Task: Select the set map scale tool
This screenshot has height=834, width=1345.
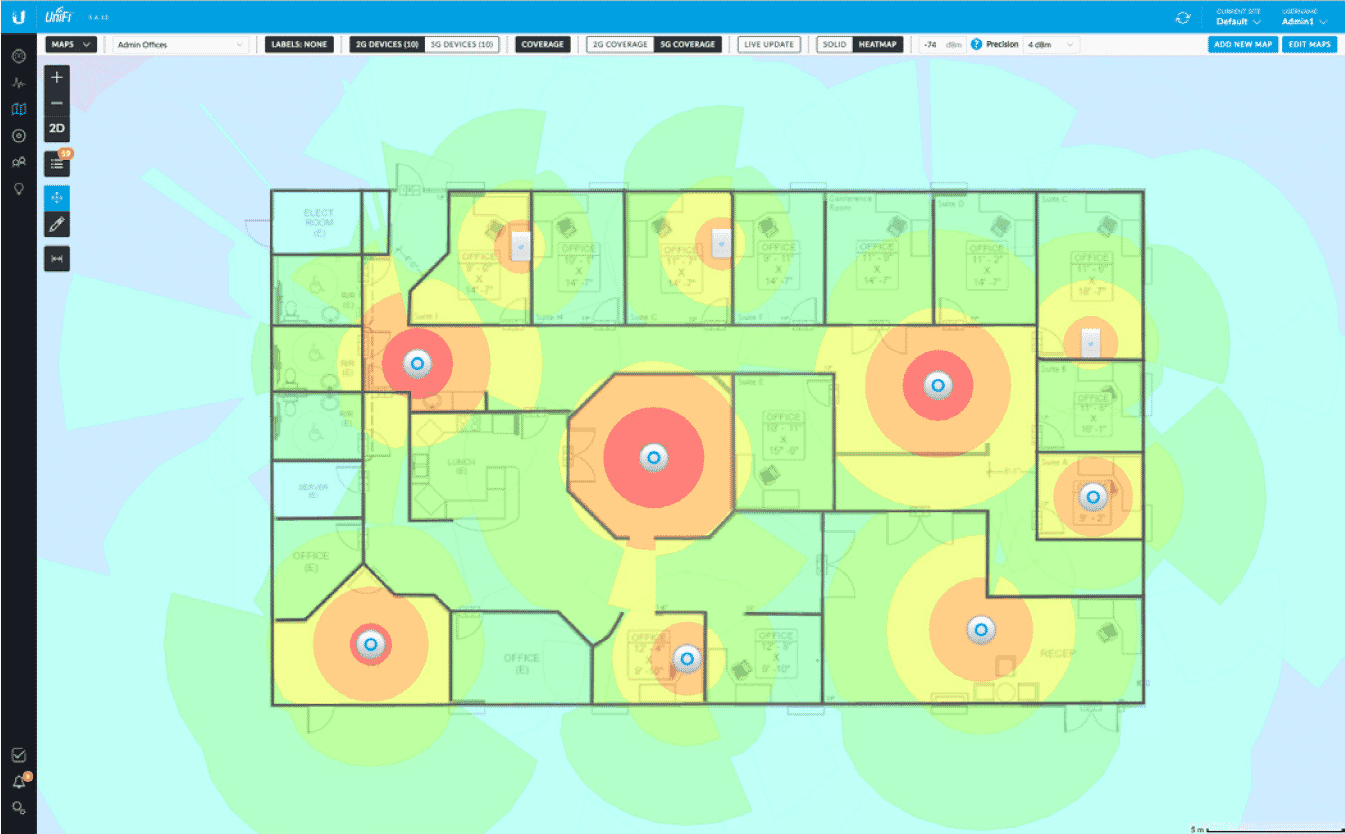Action: (57, 259)
